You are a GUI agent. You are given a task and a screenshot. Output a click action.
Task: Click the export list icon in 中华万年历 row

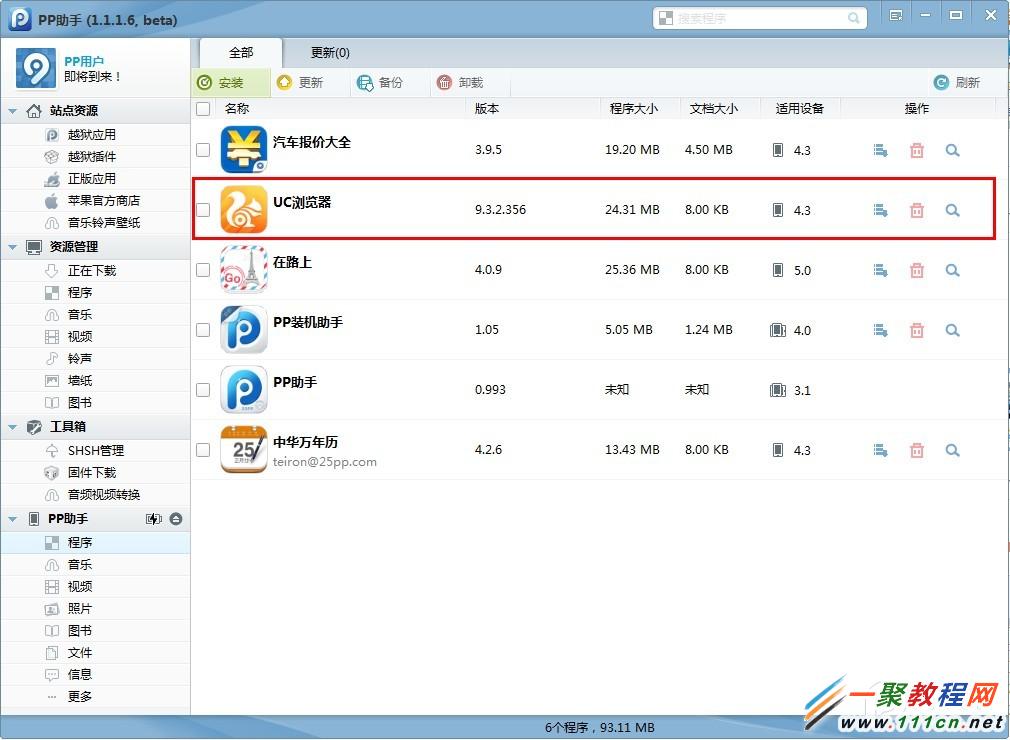point(880,450)
